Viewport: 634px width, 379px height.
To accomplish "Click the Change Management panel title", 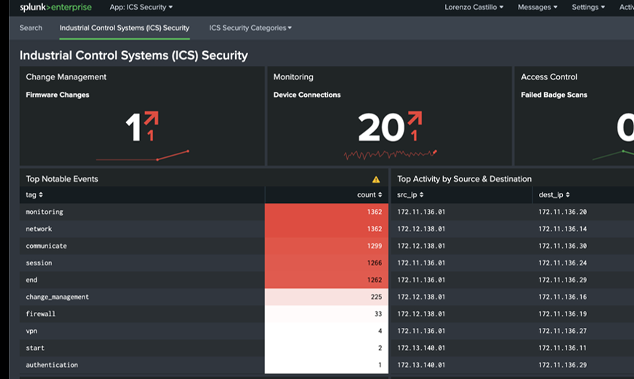I will point(66,77).
